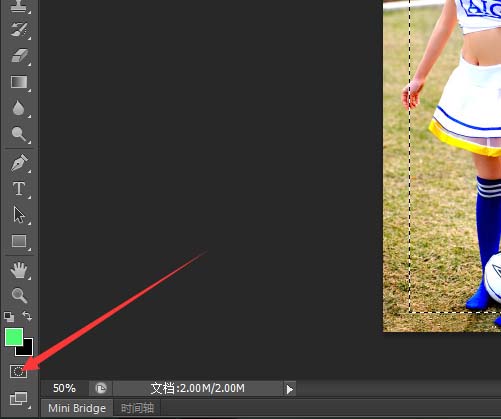Switch to the 时间轴 timeline tab

pyautogui.click(x=137, y=408)
